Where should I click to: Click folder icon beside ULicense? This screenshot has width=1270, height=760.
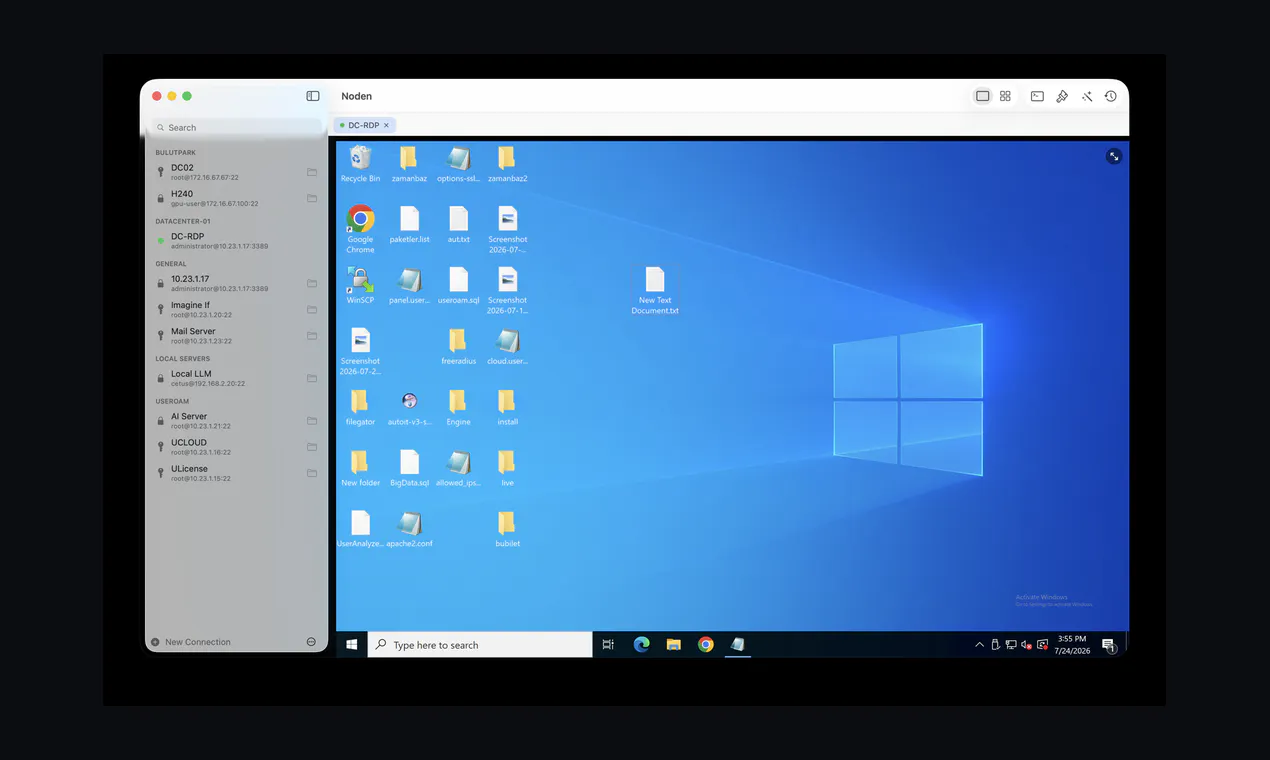tap(312, 472)
